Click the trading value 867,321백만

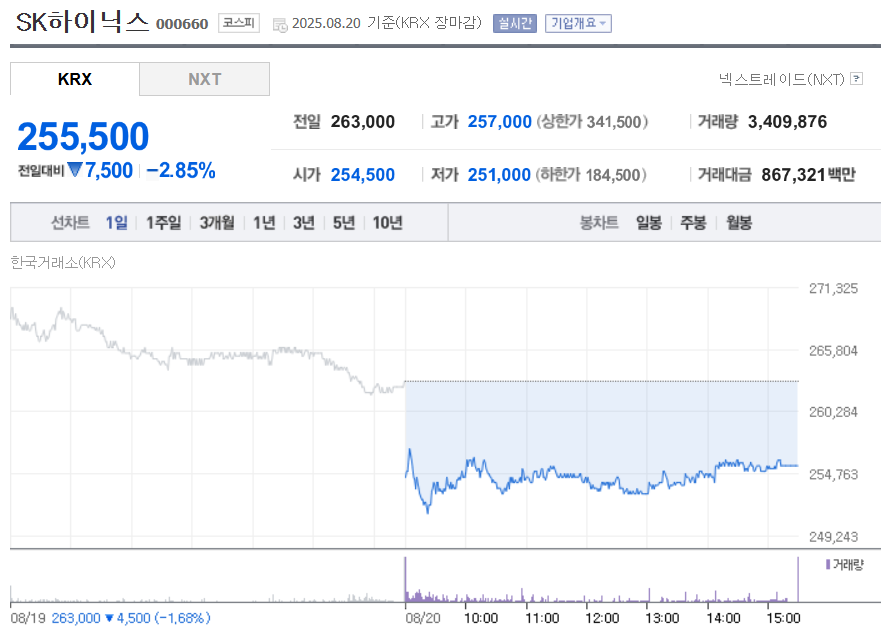(x=808, y=175)
